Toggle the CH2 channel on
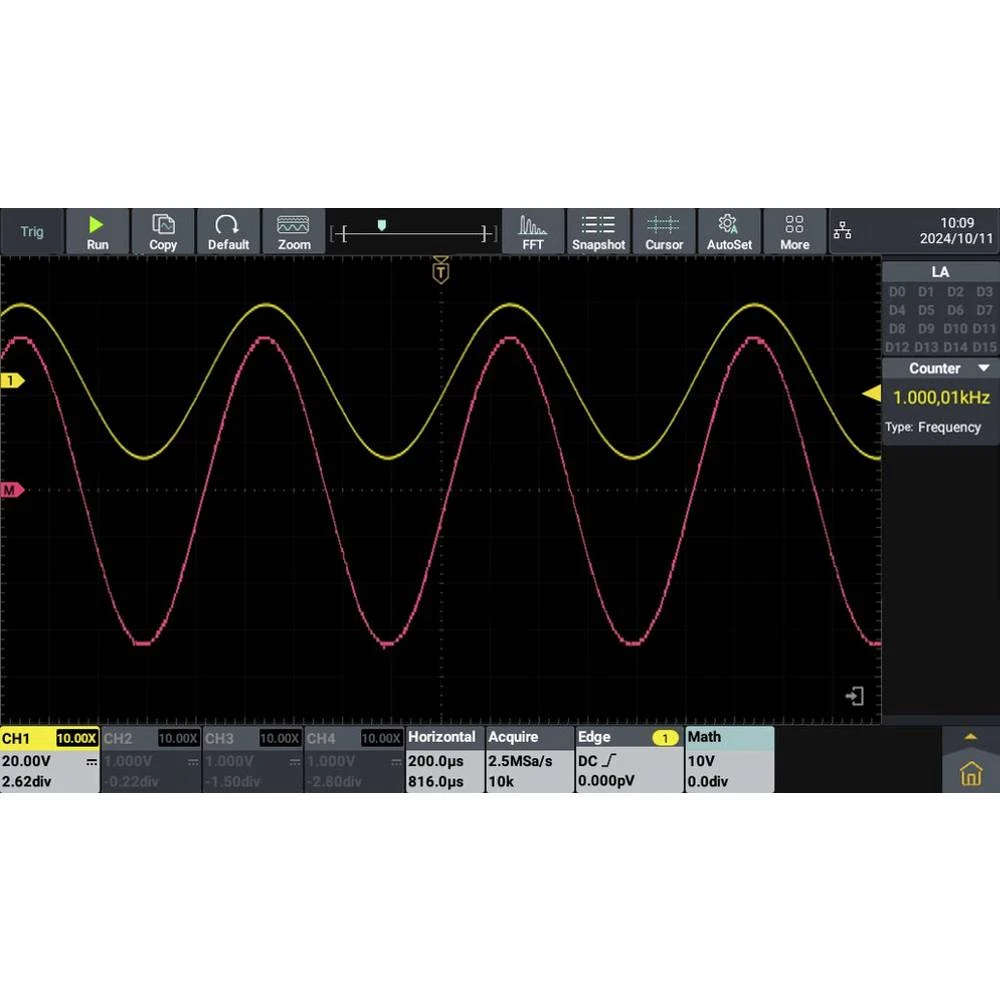This screenshot has height=1000, width=1000. [151, 759]
